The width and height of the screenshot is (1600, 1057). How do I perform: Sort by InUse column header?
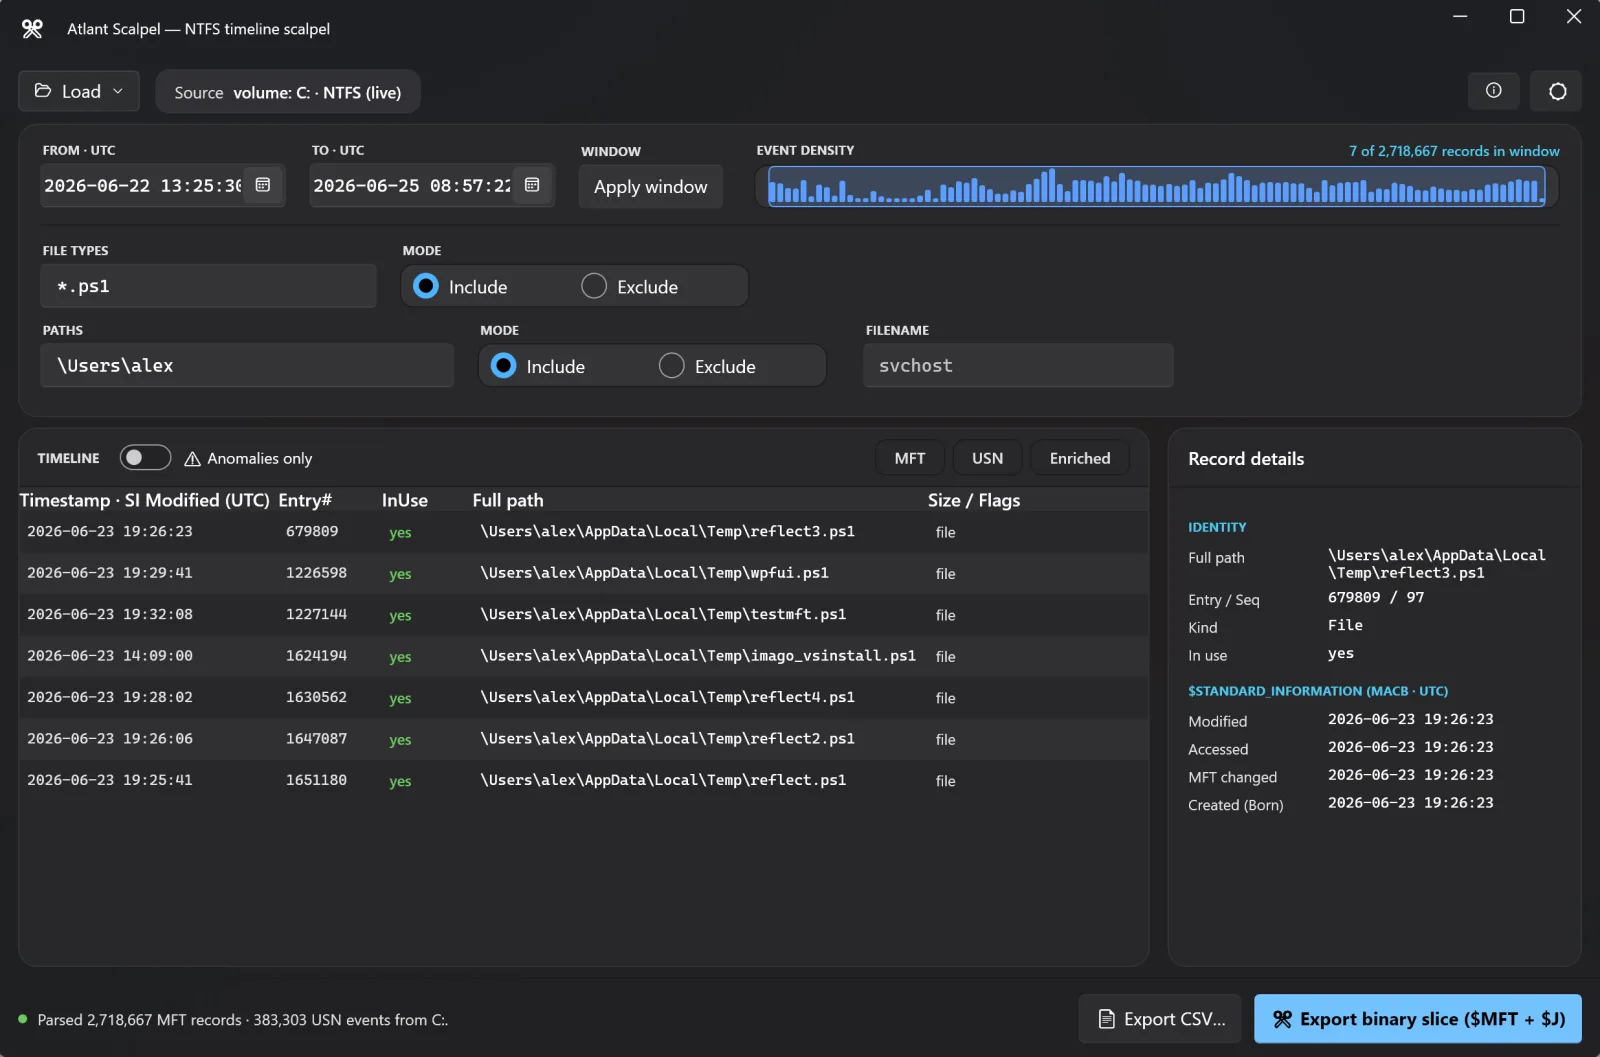coord(405,500)
